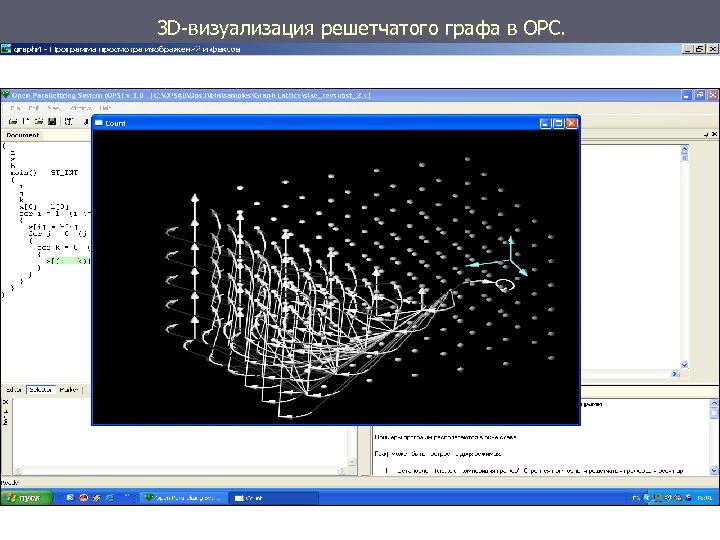This screenshot has width=720, height=540.
Task: Click the toolbar icon right of save
Action: click(68, 121)
